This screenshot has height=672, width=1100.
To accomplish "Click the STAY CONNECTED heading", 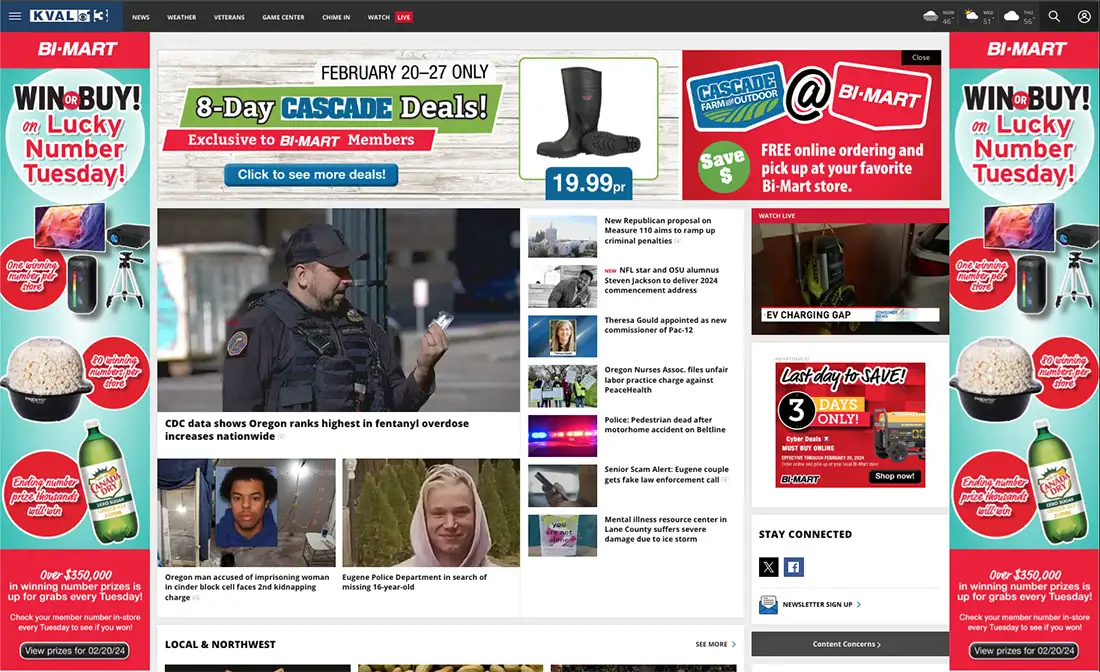I will point(805,534).
